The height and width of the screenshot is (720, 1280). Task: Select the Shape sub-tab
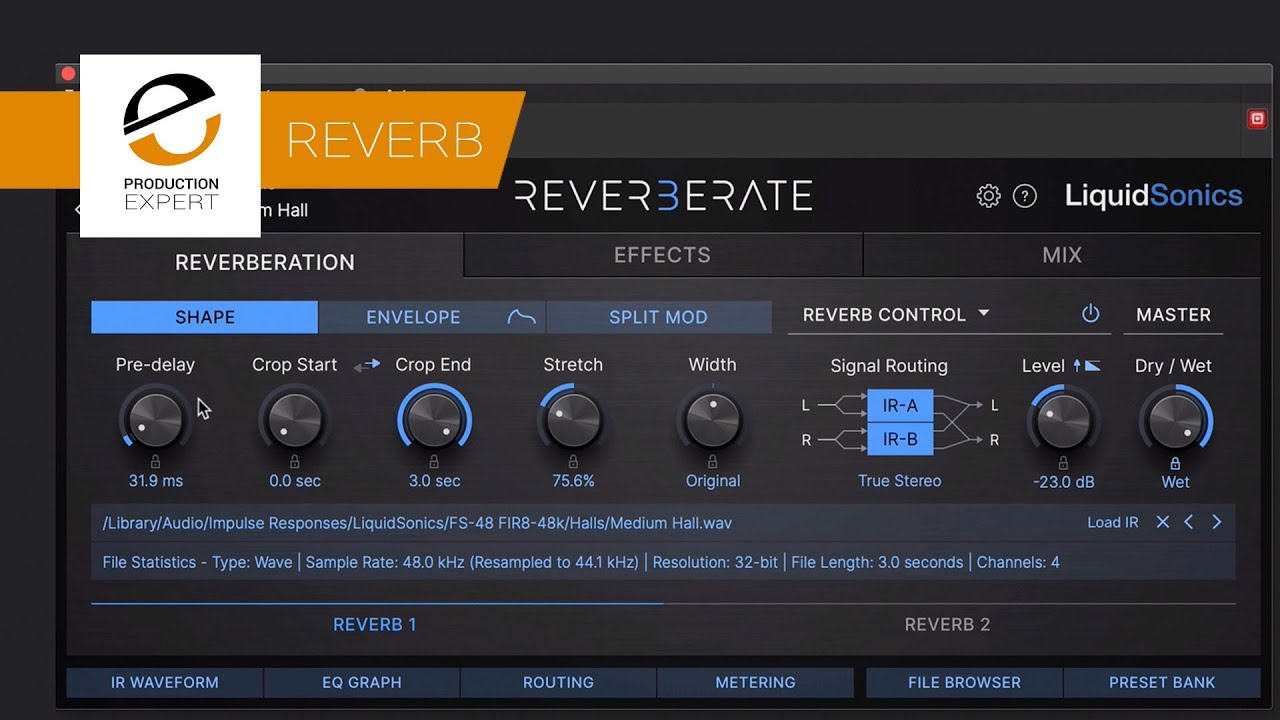coord(205,317)
